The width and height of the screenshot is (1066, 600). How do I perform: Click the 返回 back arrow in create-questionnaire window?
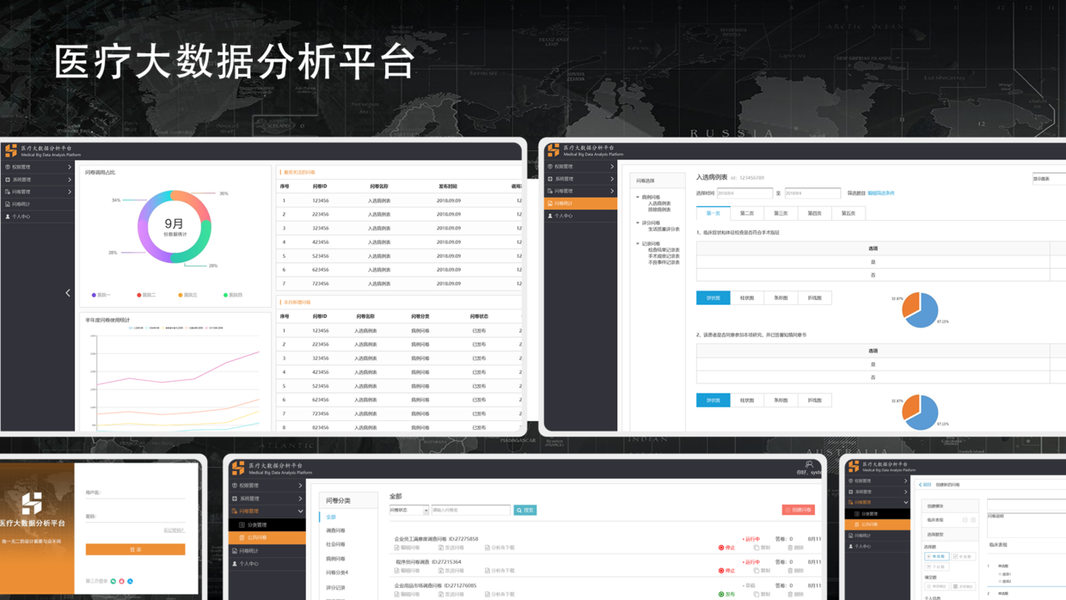[921, 484]
